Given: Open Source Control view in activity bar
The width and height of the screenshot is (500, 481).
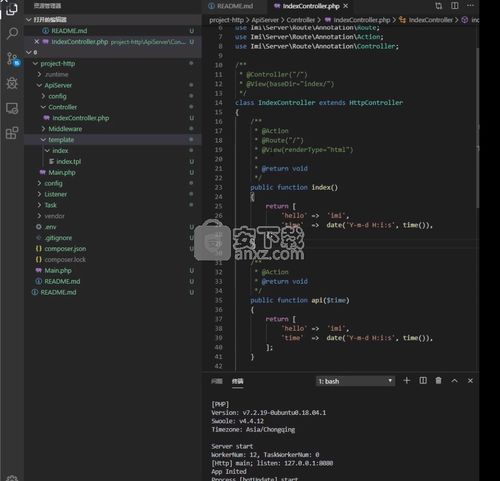Looking at the screenshot, I should pos(13,58).
